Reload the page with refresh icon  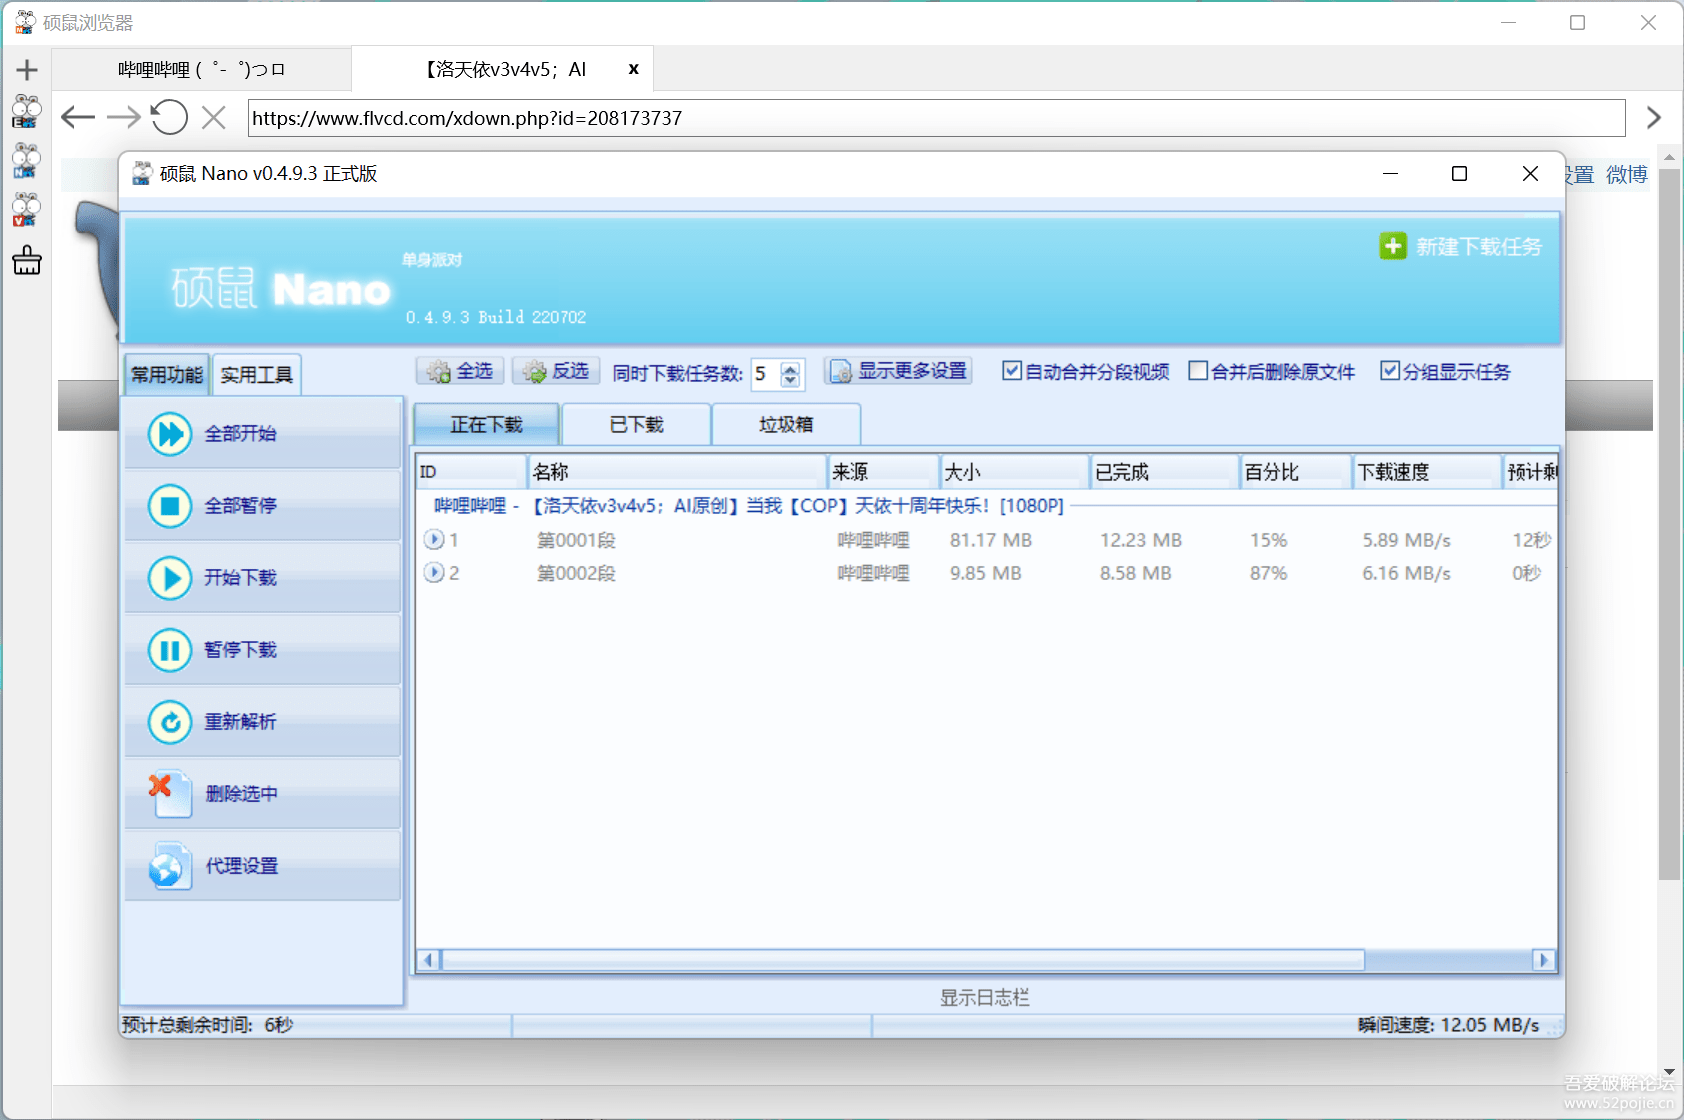click(x=169, y=118)
